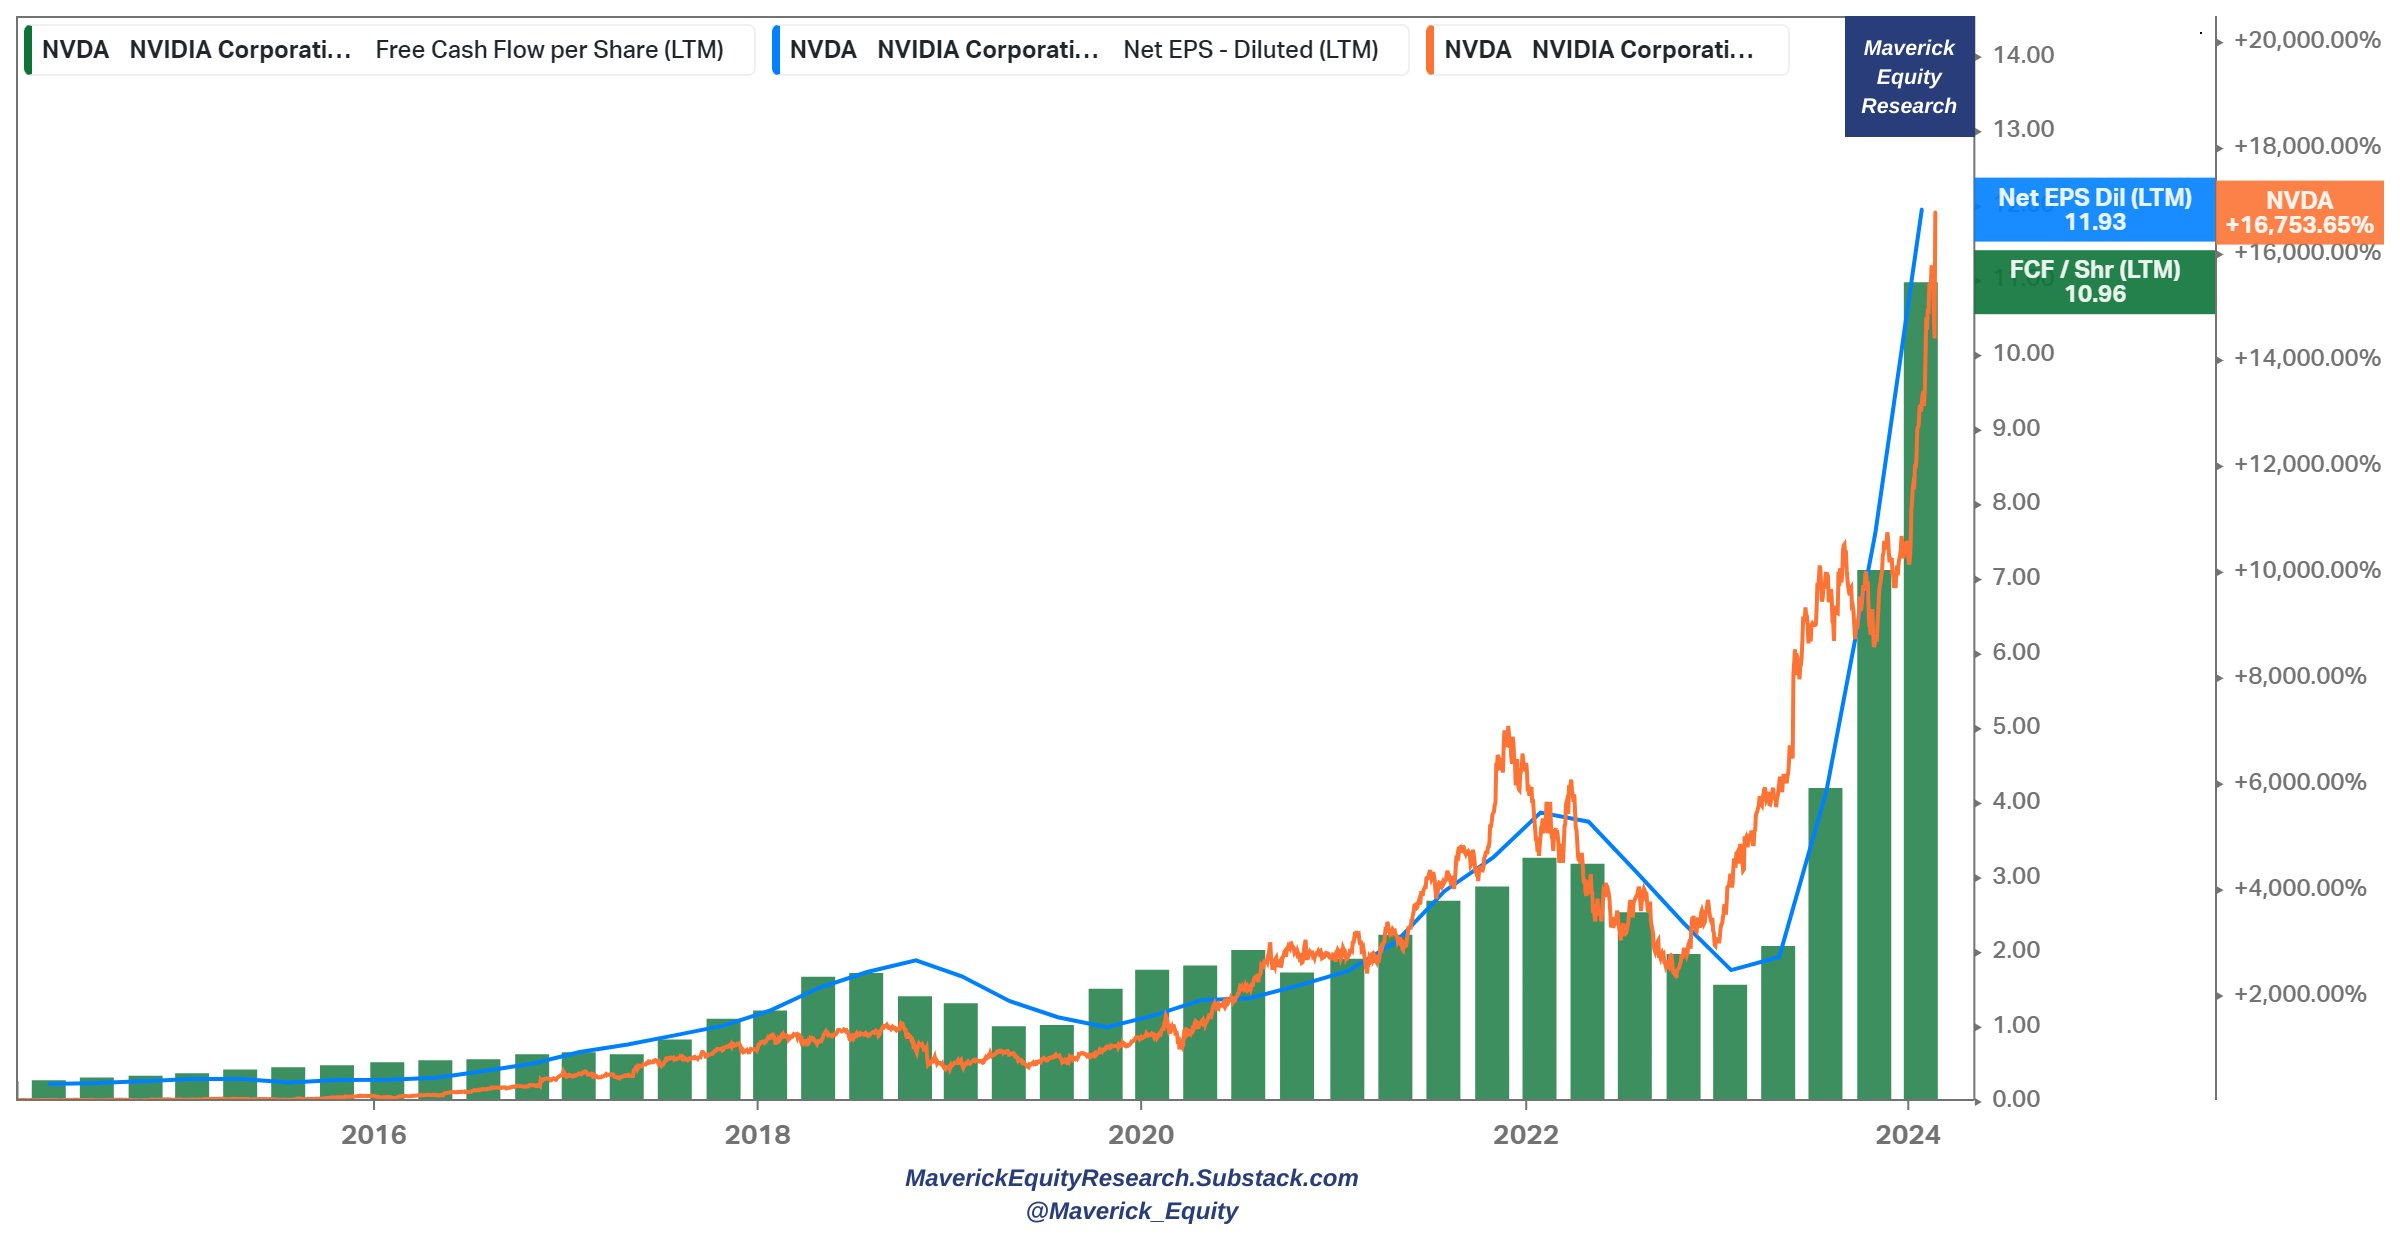This screenshot has width=2400, height=1240.
Task: Click the 2024 x-axis year label
Action: [1908, 1135]
